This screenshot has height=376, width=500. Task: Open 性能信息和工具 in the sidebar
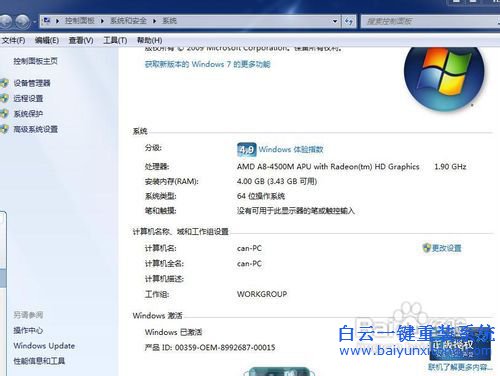(39, 361)
